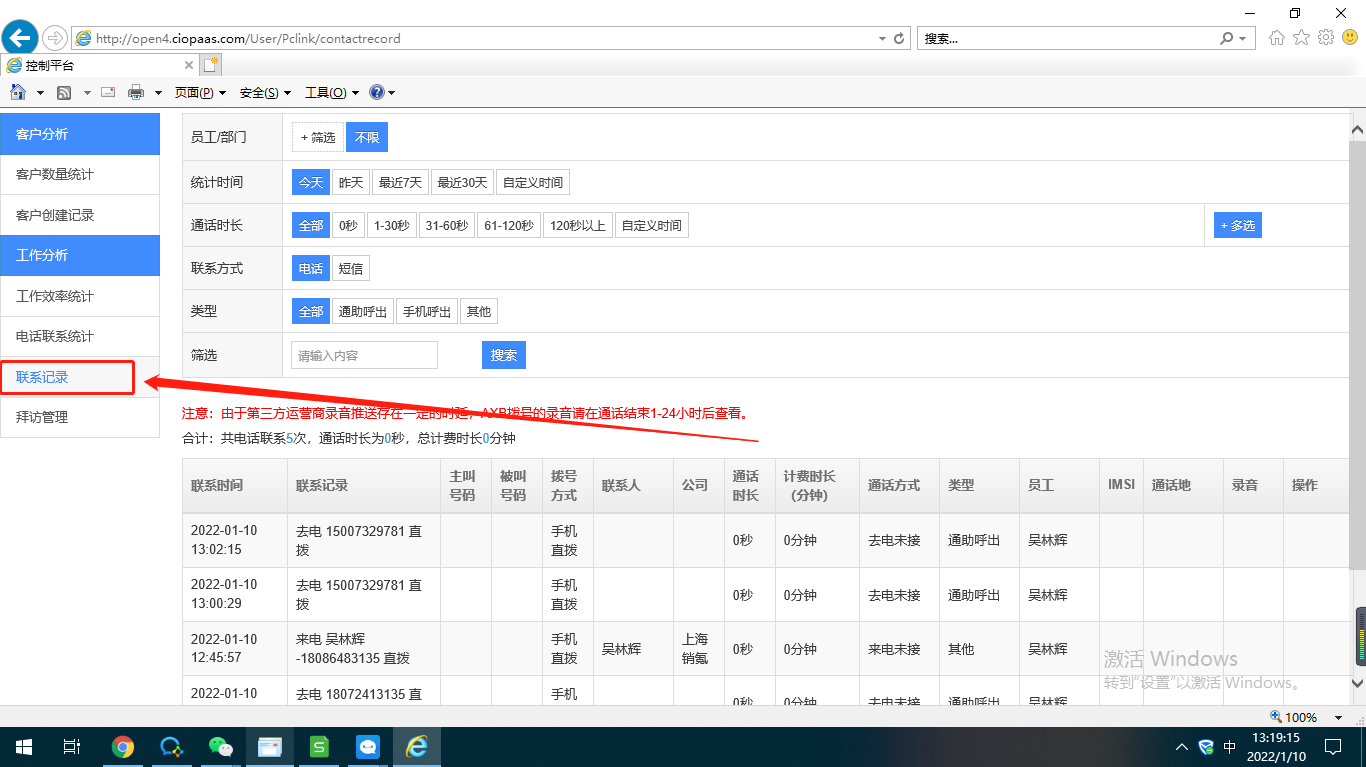
Task: Open the favorites star icon
Action: [x=1301, y=38]
